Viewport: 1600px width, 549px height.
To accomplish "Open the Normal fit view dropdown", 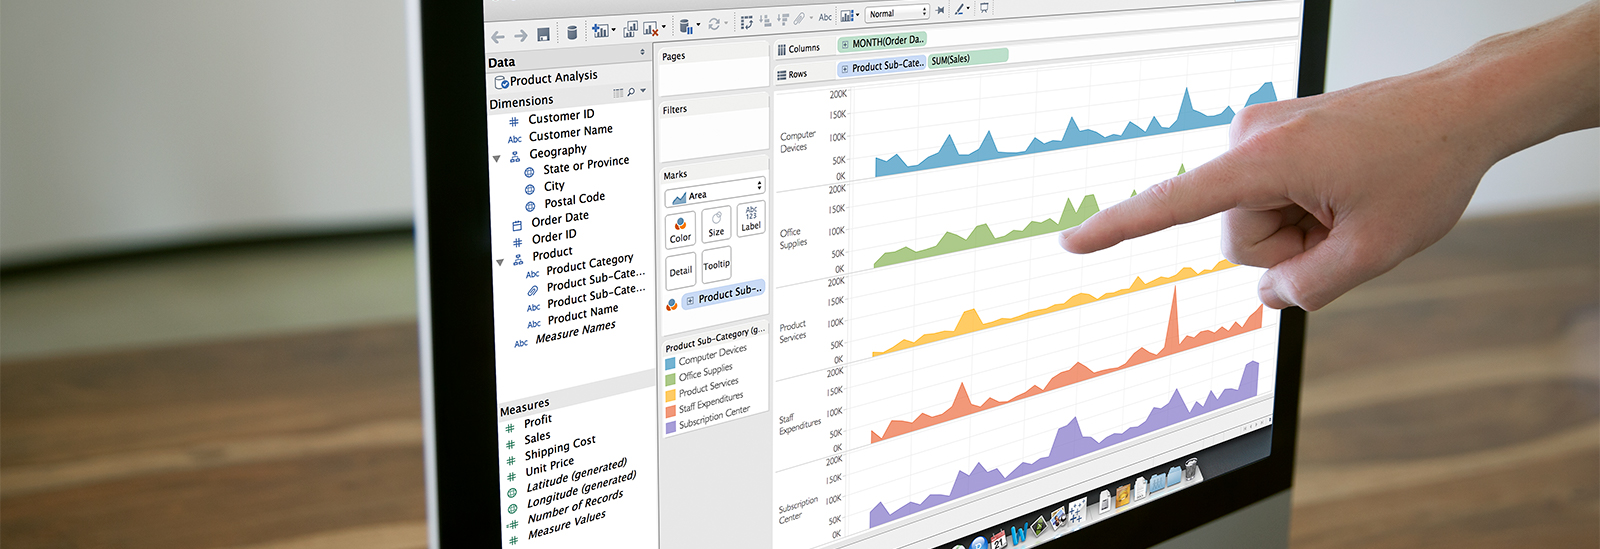I will tap(897, 13).
